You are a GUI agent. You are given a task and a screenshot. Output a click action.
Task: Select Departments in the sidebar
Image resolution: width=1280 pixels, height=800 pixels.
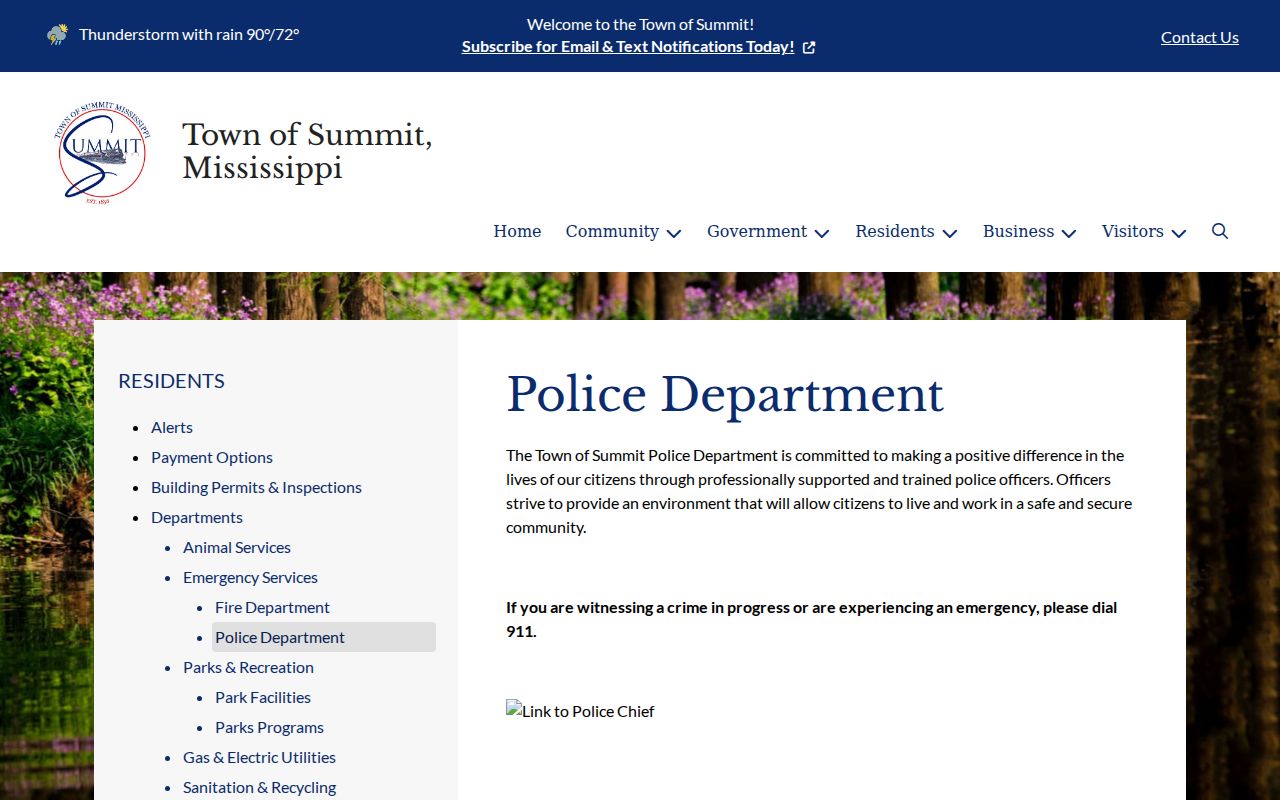coord(197,517)
